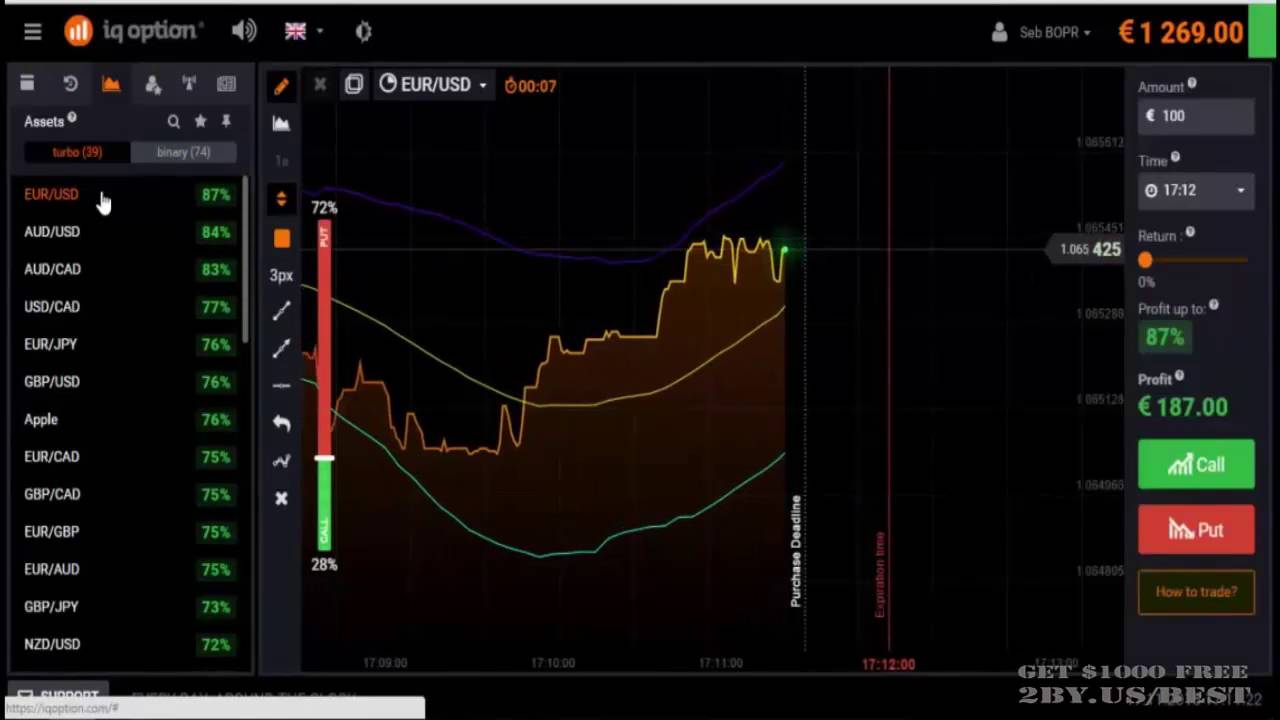This screenshot has width=1280, height=720.
Task: Switch to the turbo (39) tab
Action: coord(77,152)
